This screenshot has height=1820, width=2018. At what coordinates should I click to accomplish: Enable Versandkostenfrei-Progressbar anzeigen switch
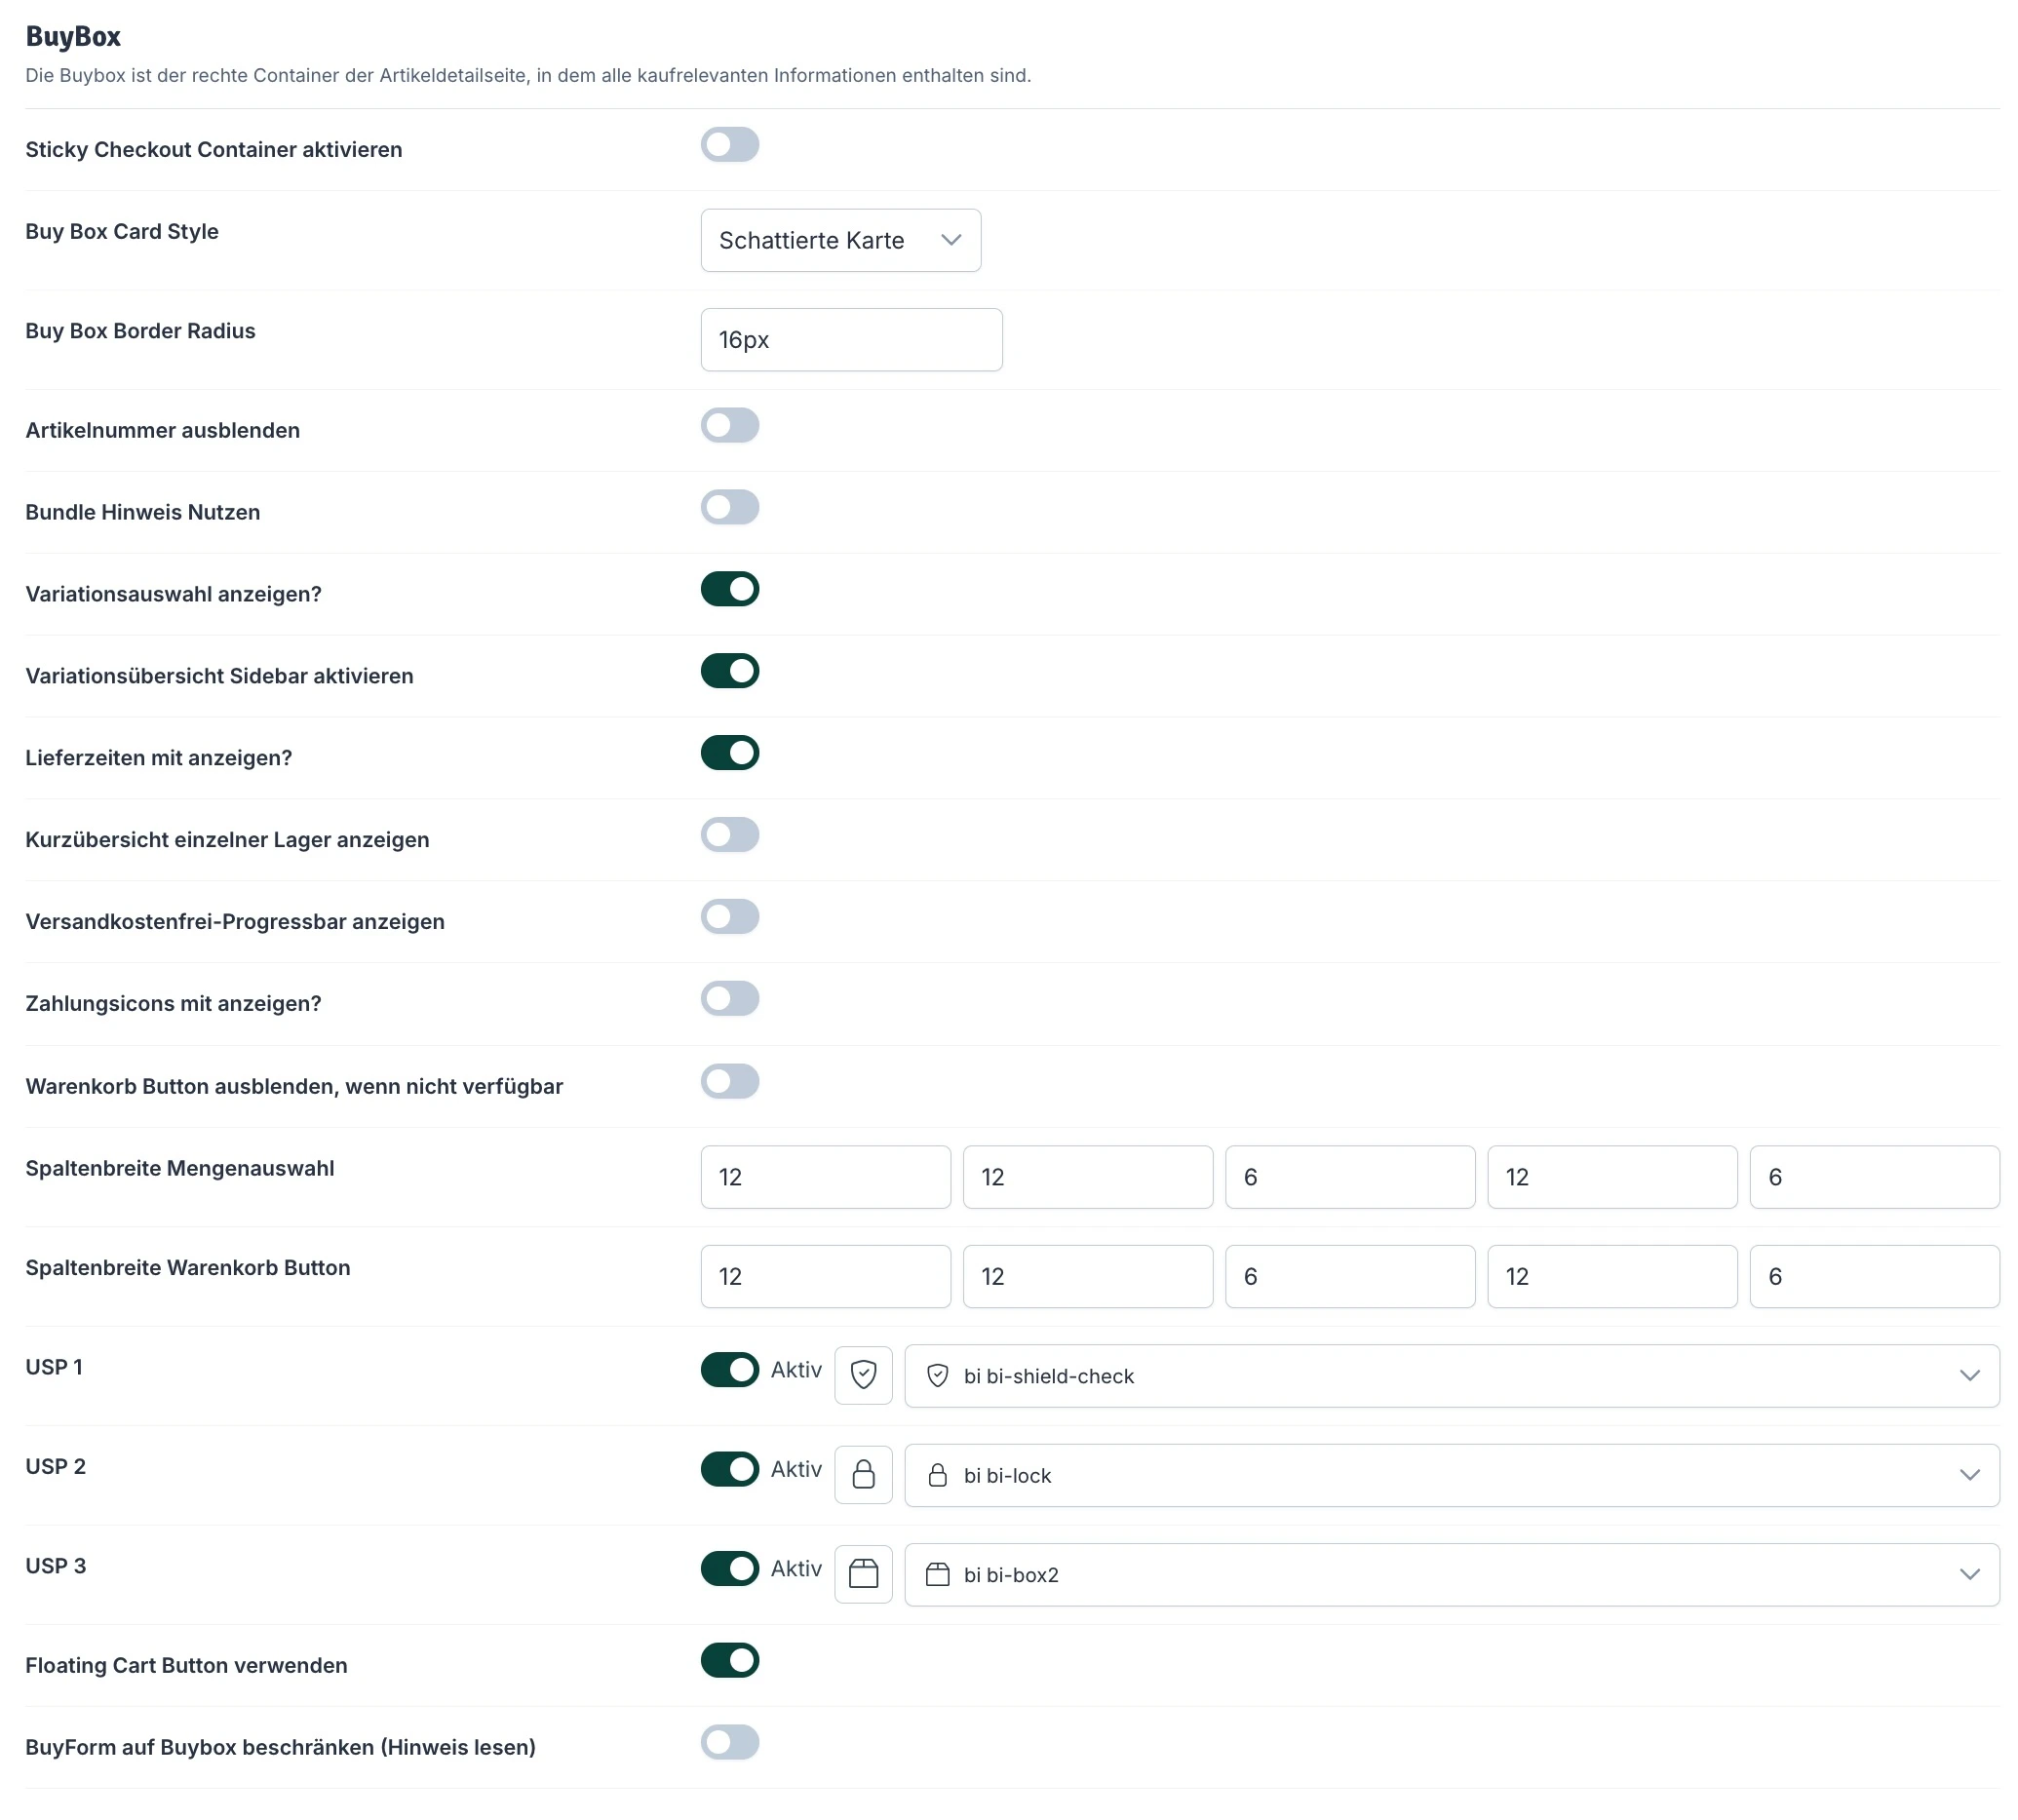[x=729, y=917]
